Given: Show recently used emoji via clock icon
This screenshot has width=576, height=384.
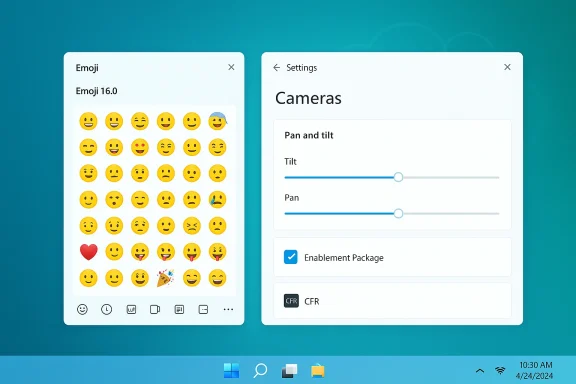Looking at the screenshot, I should tap(107, 309).
